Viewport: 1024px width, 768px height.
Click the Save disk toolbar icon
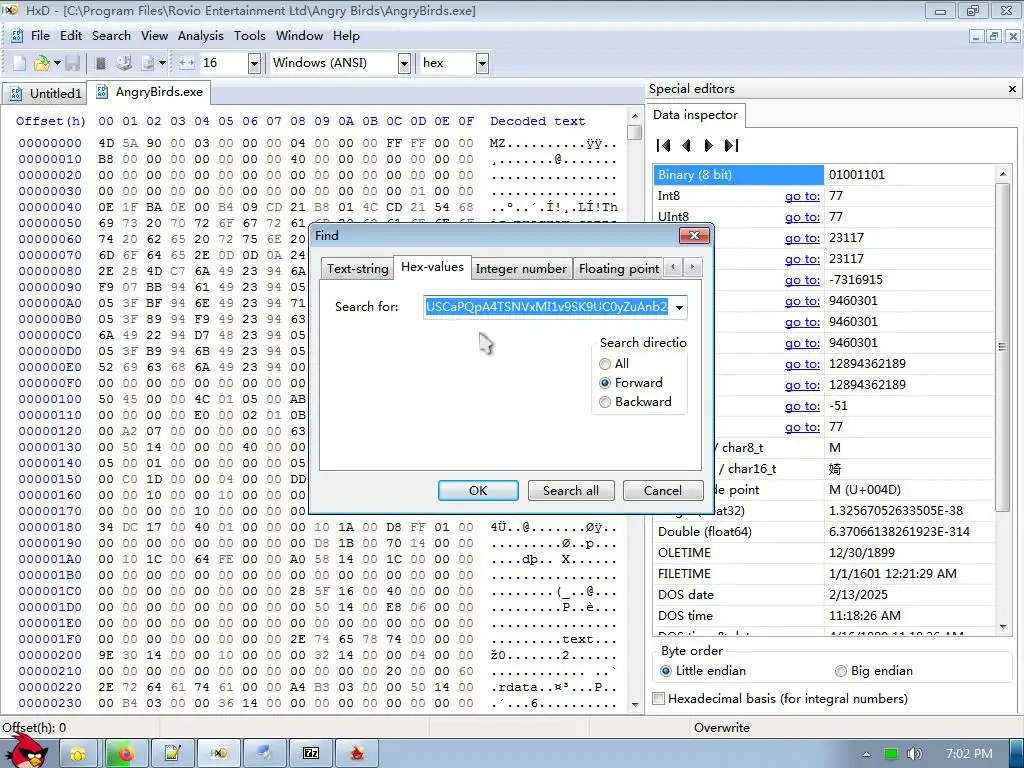pyautogui.click(x=72, y=63)
